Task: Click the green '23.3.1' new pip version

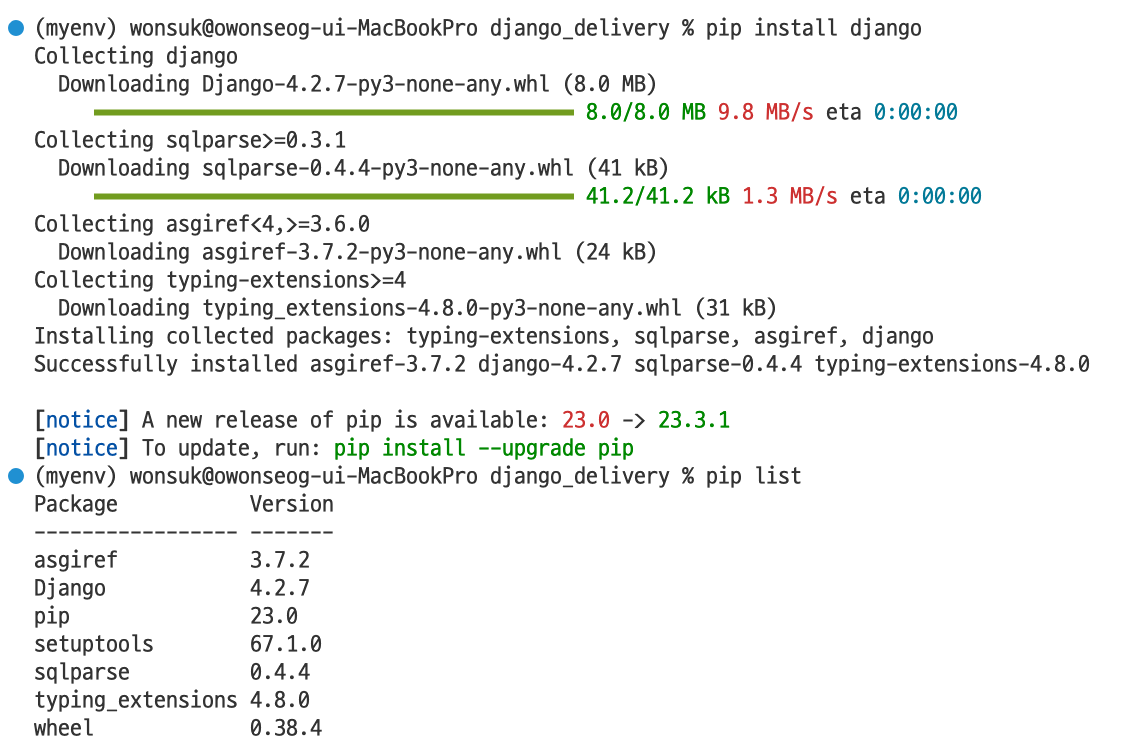Action: tap(694, 420)
